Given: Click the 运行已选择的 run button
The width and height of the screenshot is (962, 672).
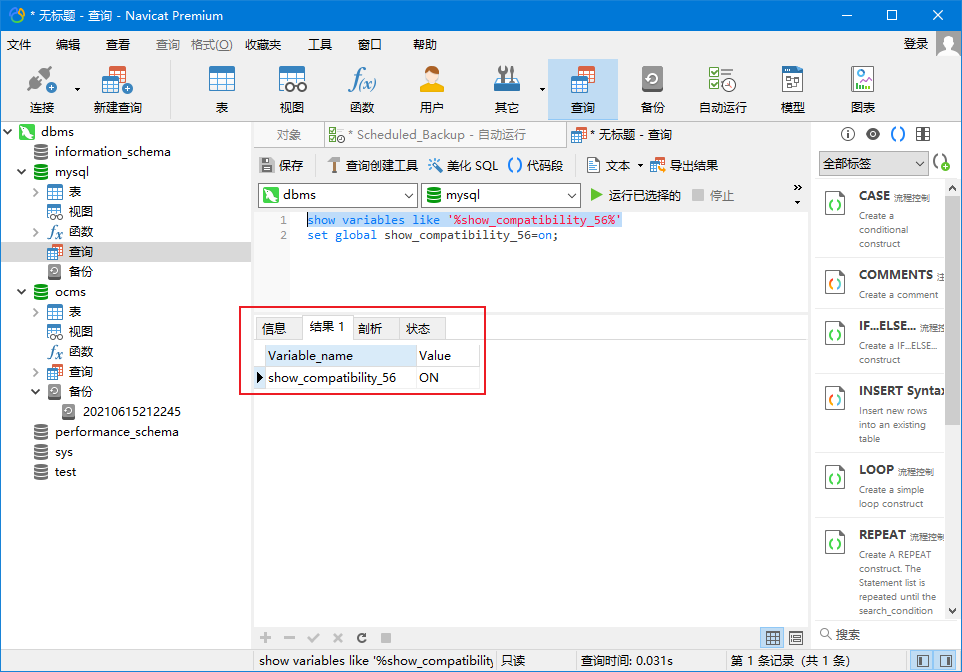Looking at the screenshot, I should pos(636,195).
